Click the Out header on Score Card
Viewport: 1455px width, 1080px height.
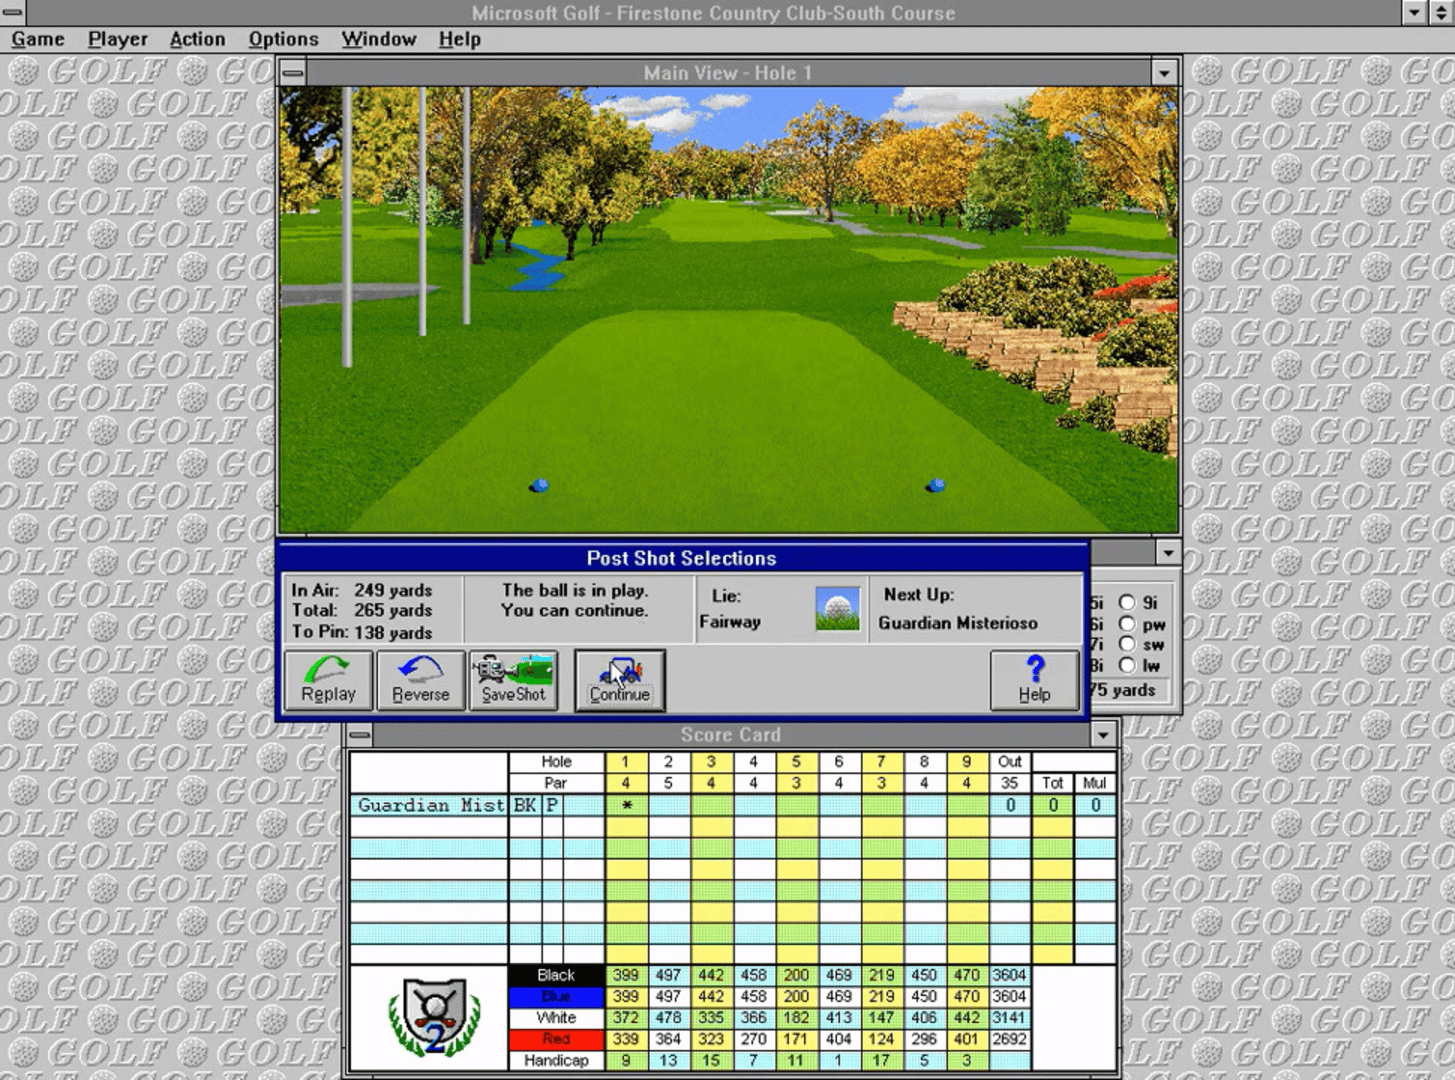pyautogui.click(x=1010, y=762)
